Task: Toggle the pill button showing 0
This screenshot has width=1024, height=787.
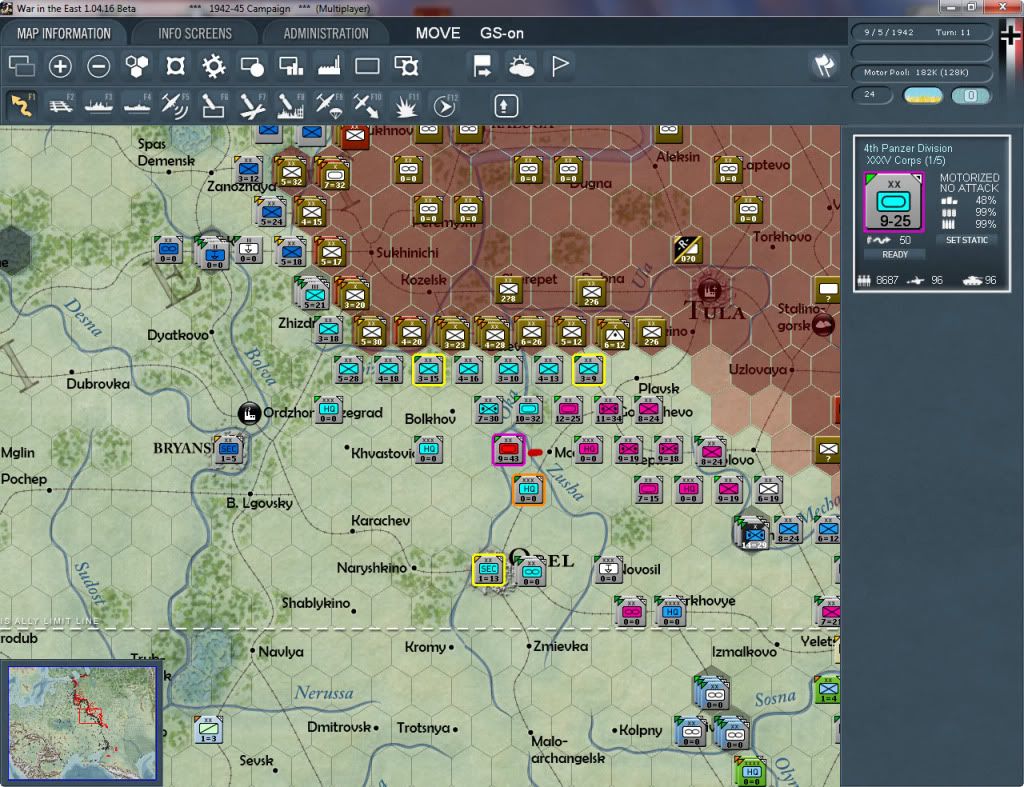Action: point(971,95)
